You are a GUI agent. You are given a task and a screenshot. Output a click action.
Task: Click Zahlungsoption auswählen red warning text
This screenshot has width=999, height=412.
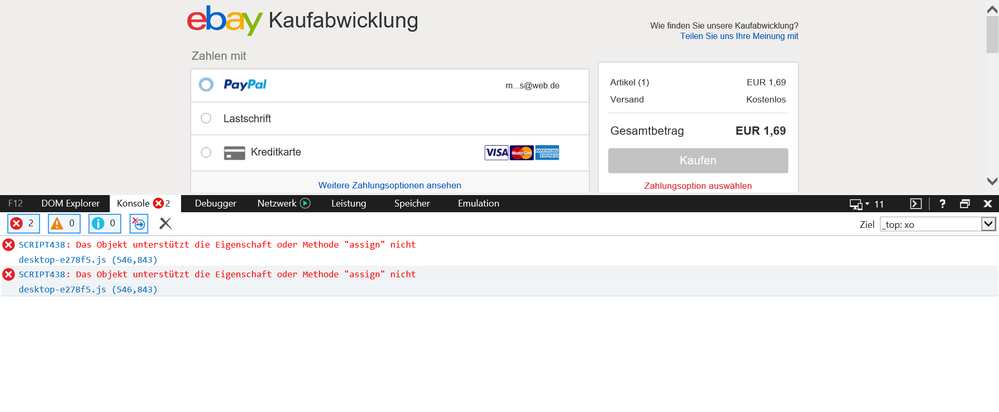coord(698,186)
